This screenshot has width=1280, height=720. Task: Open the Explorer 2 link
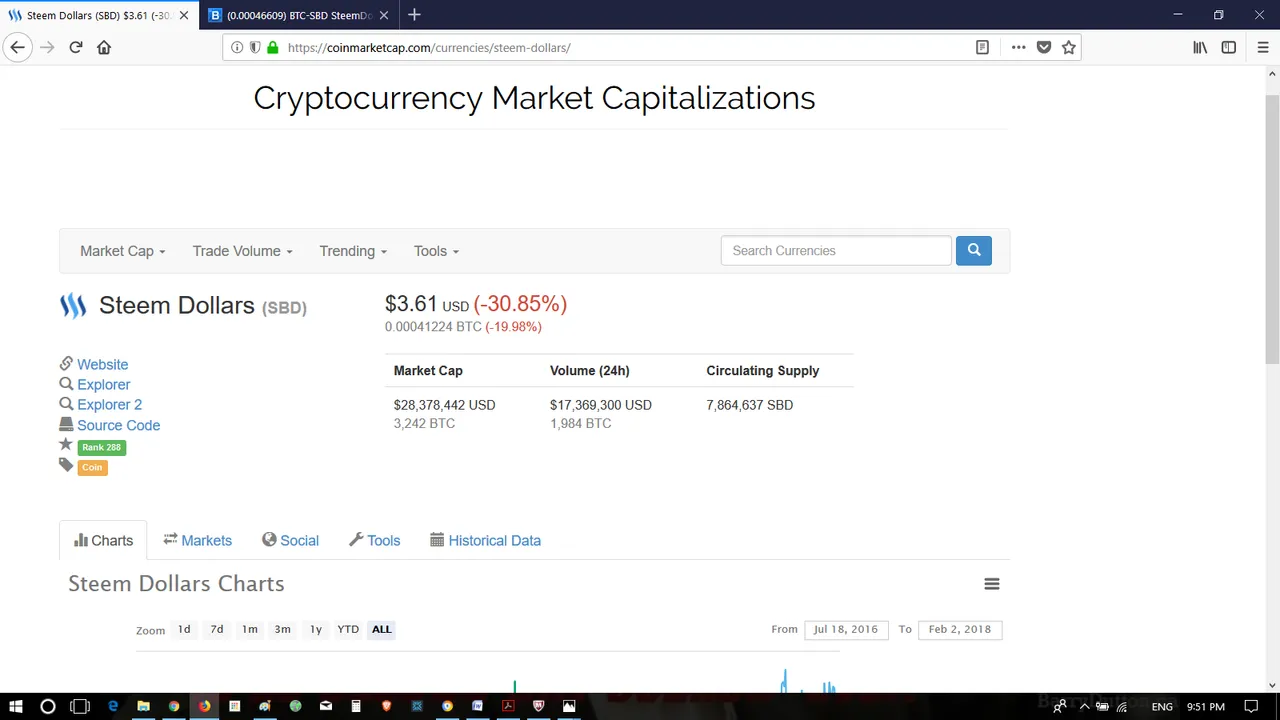pyautogui.click(x=110, y=404)
